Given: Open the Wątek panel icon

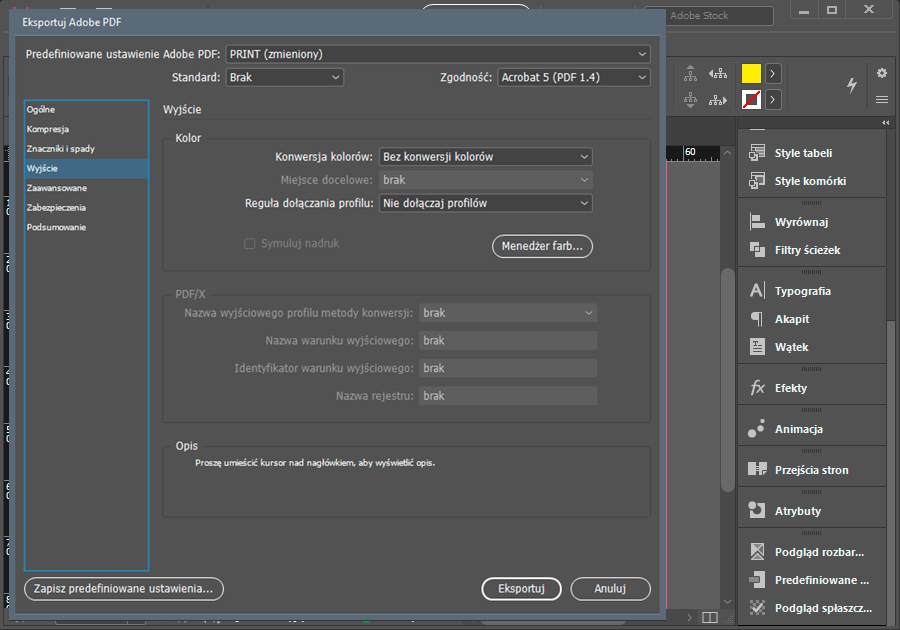Looking at the screenshot, I should [x=757, y=347].
